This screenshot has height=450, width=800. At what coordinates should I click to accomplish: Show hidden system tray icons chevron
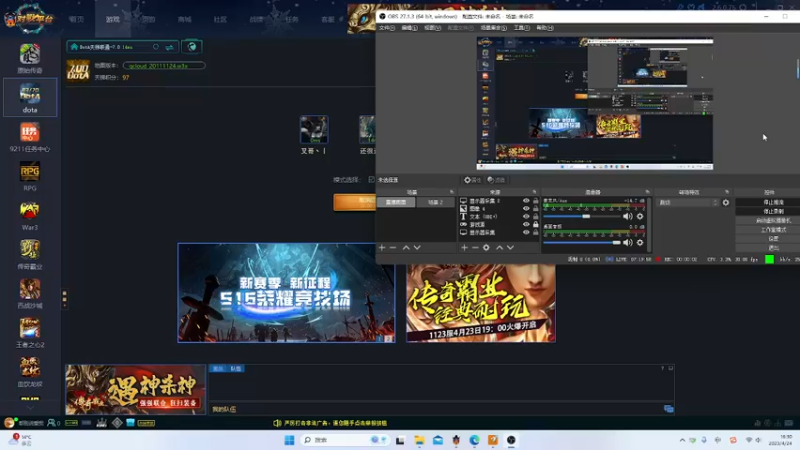(682, 440)
